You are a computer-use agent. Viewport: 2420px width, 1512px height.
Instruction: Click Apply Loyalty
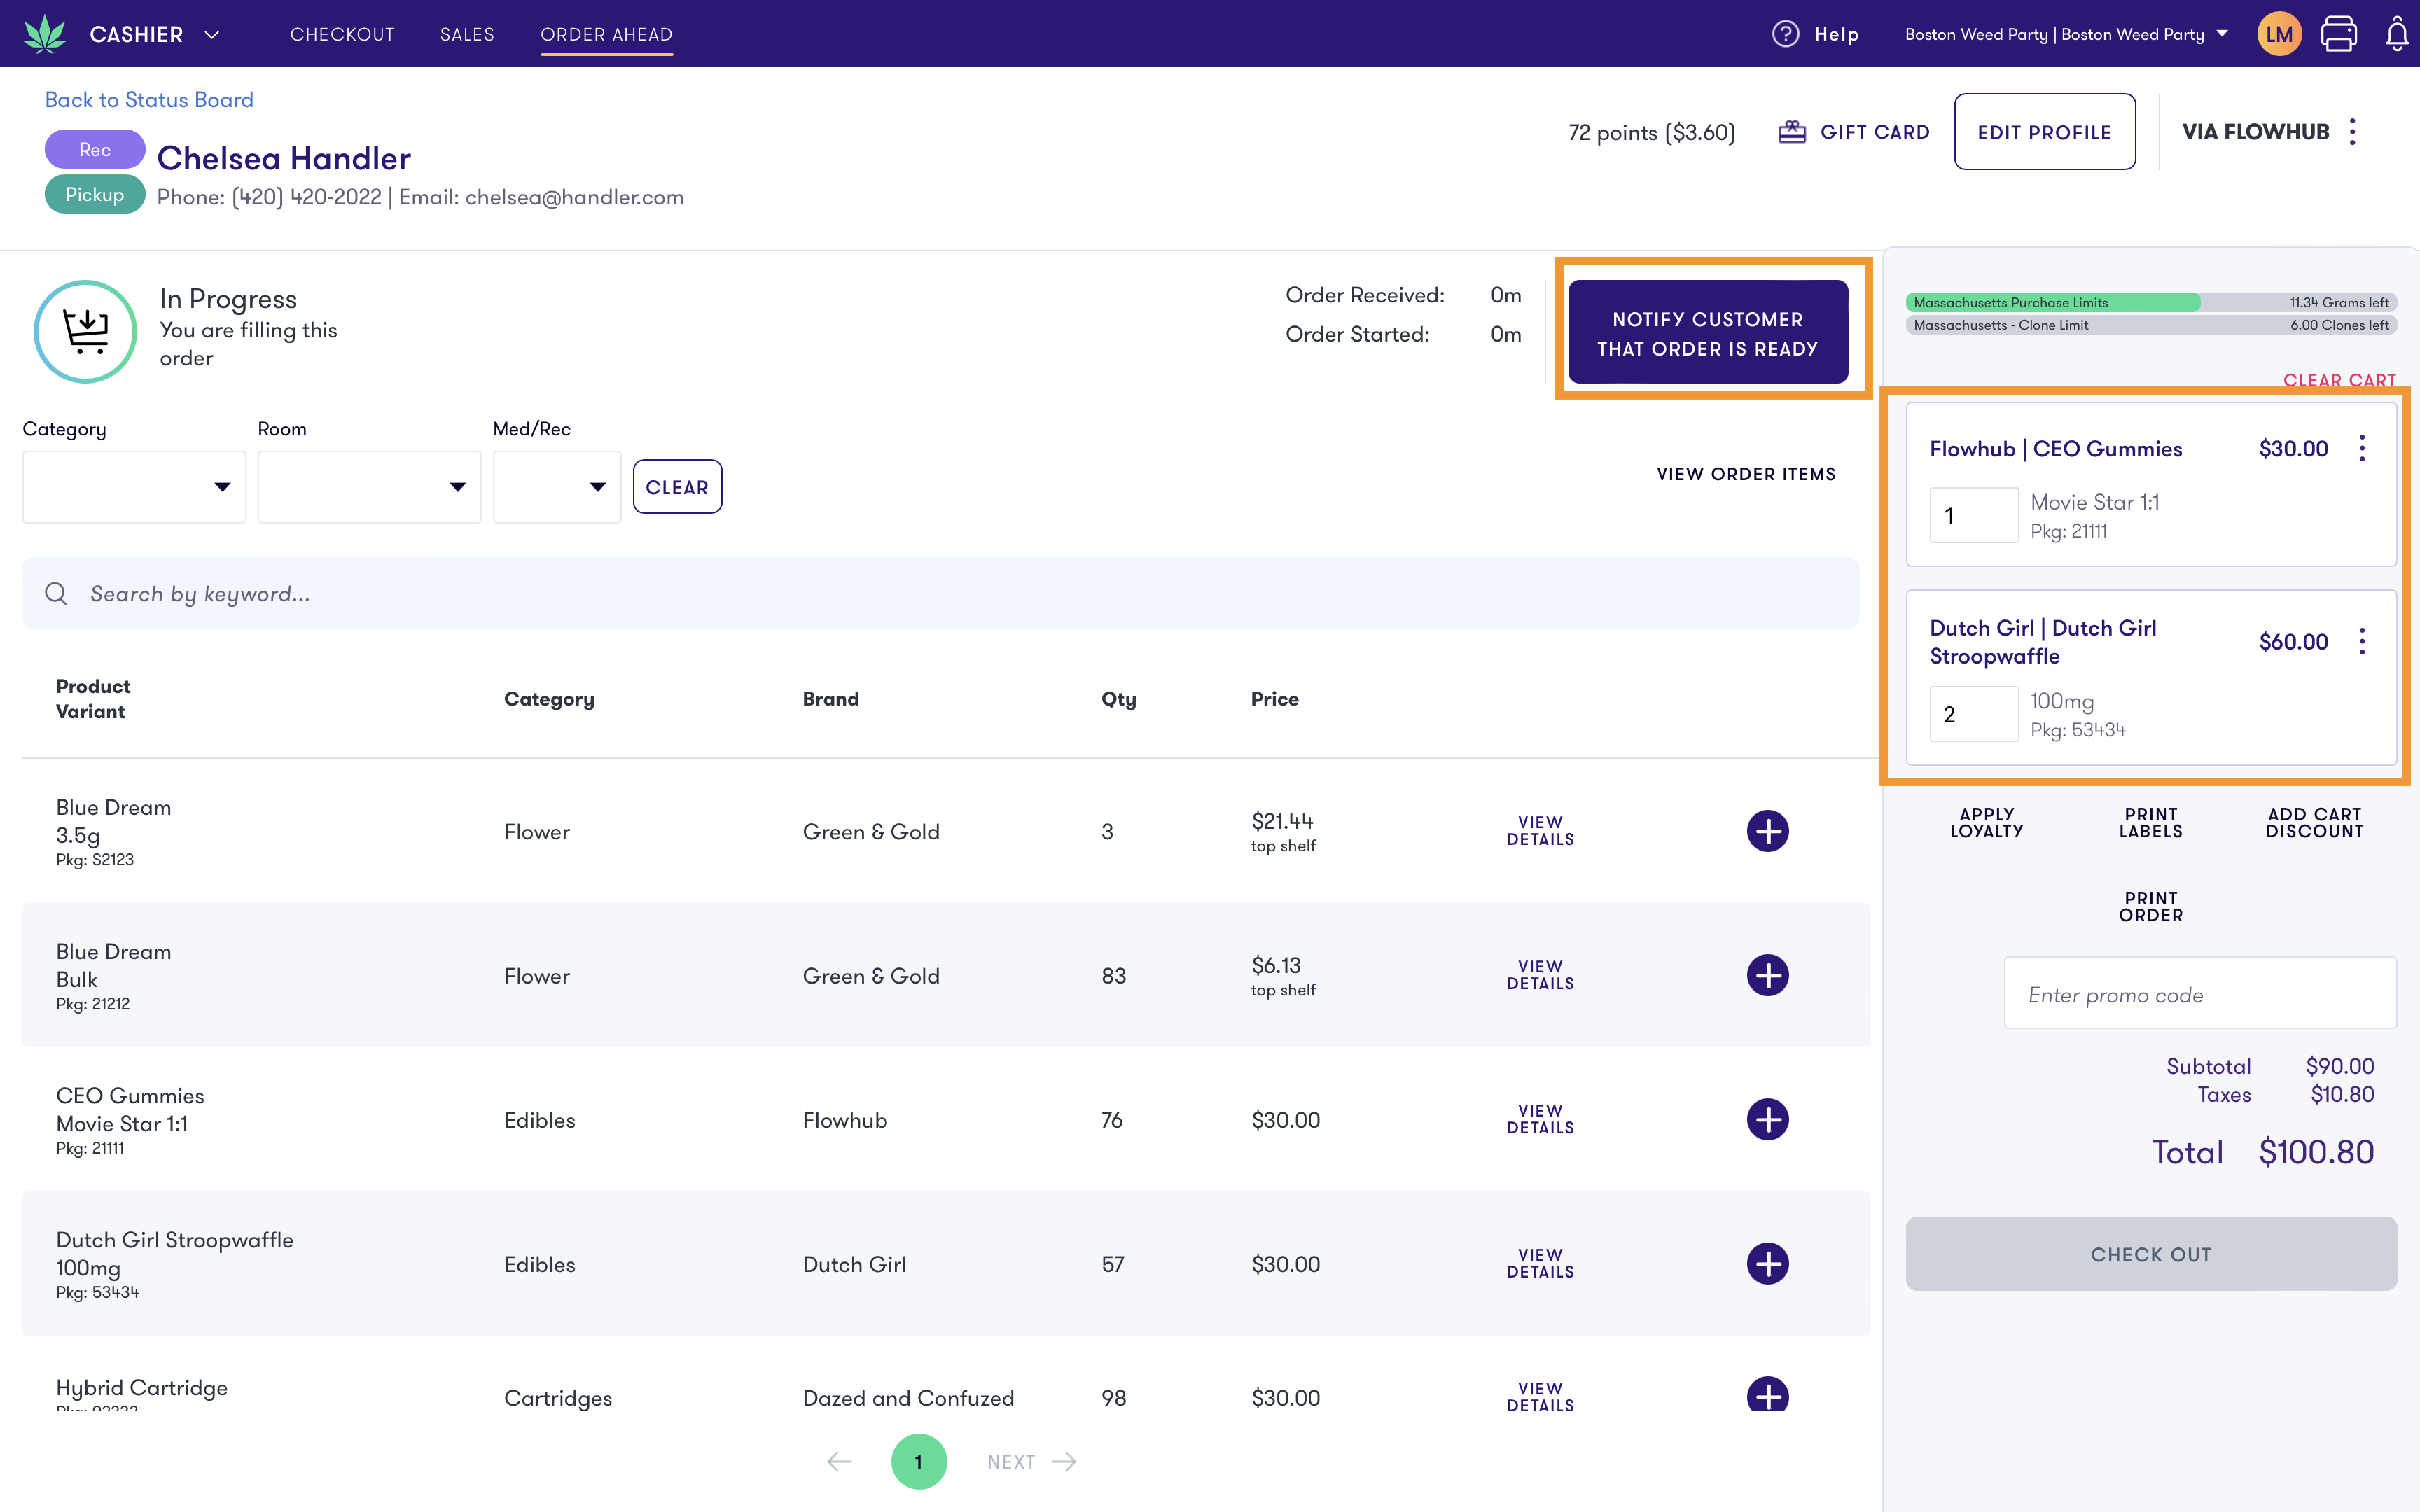pyautogui.click(x=1986, y=823)
